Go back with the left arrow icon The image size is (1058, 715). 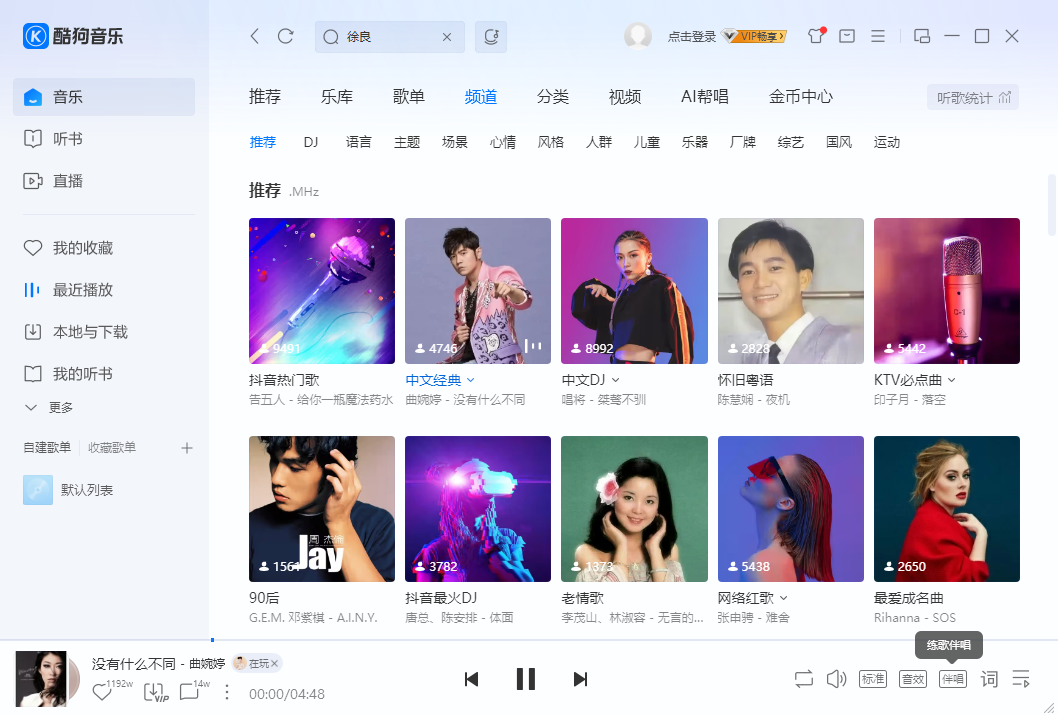254,36
